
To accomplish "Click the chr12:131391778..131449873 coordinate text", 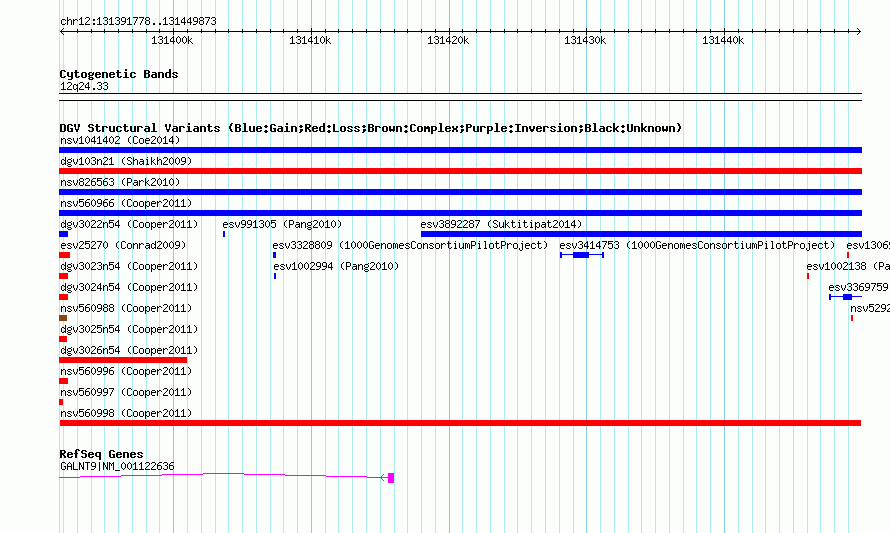I will (x=138, y=22).
